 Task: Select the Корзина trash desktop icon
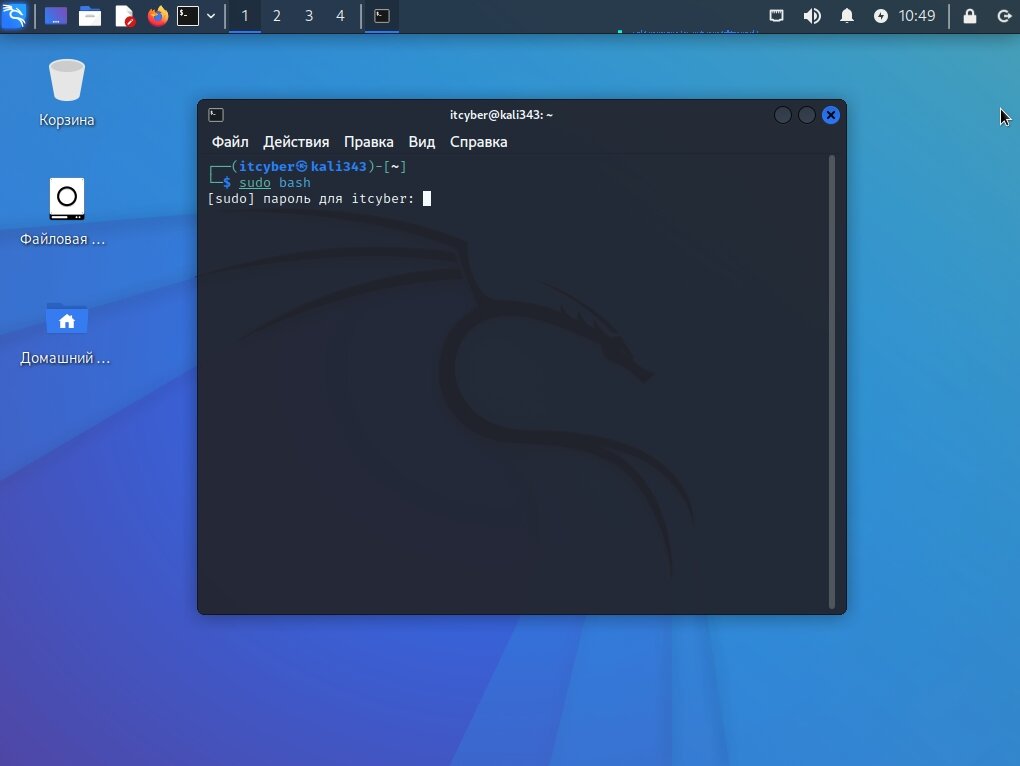point(66,92)
